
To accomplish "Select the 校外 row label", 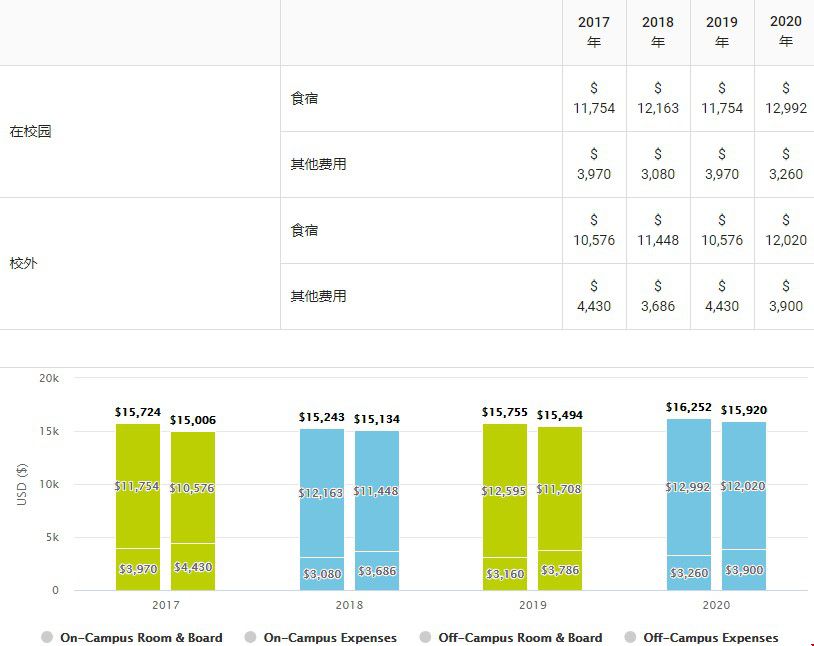I will coord(23,263).
